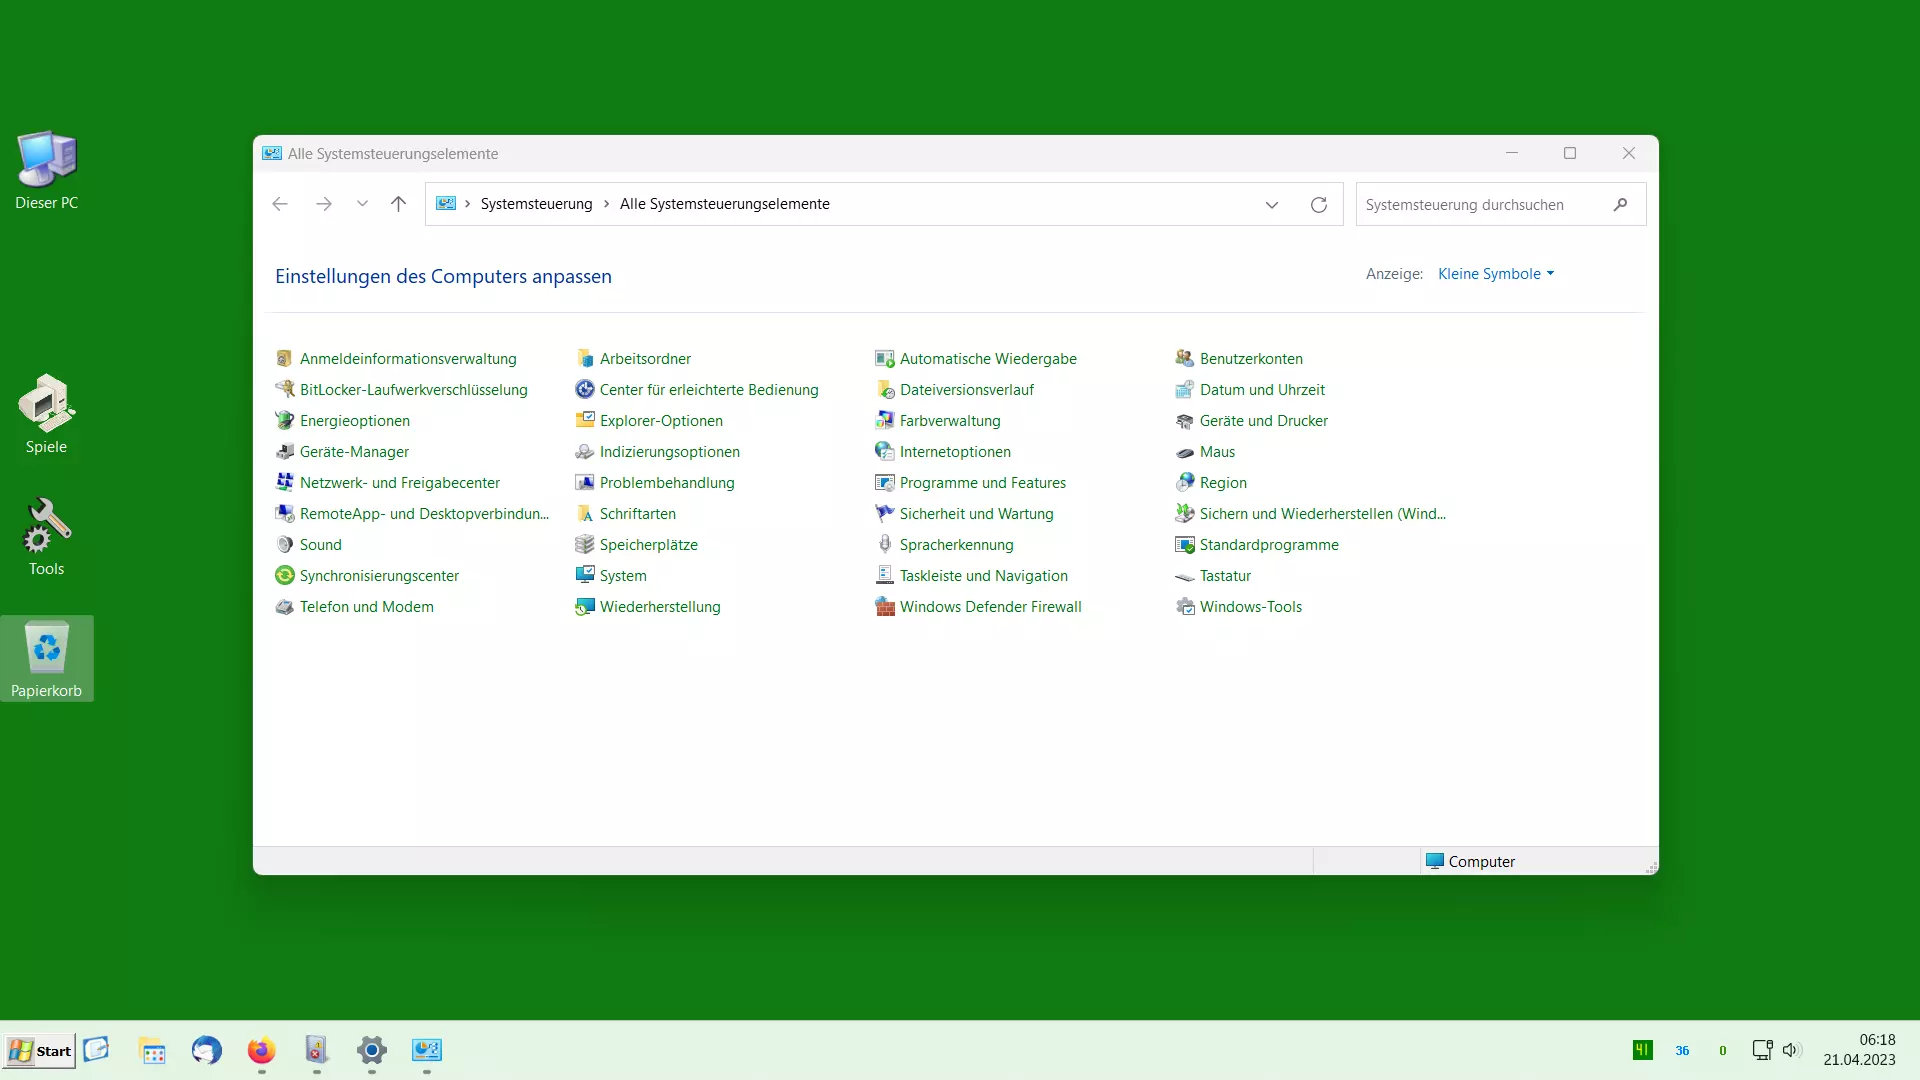Screen dimensions: 1920x1080
Task: Open Programme und Features link
Action: pyautogui.click(x=982, y=482)
